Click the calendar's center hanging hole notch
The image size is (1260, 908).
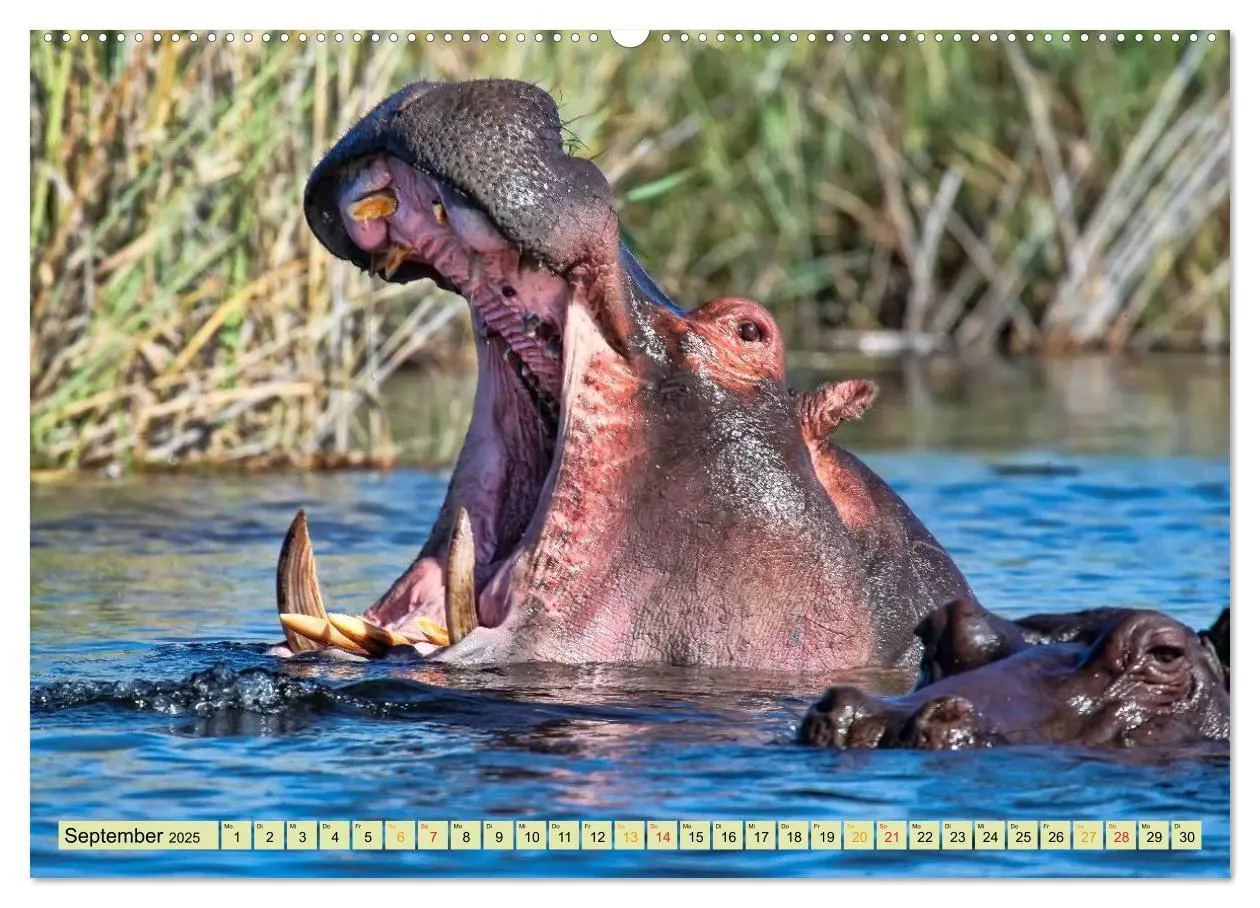630,37
